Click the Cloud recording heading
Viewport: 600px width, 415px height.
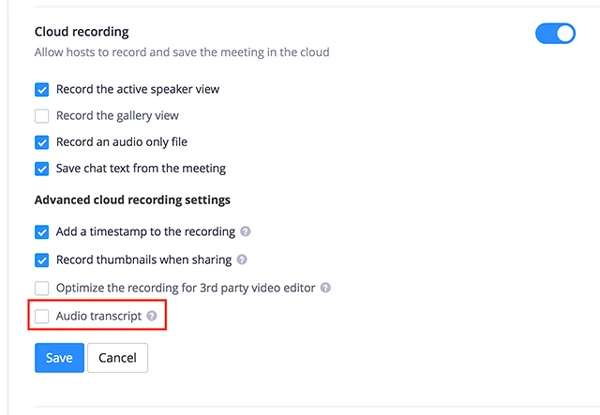coord(82,32)
